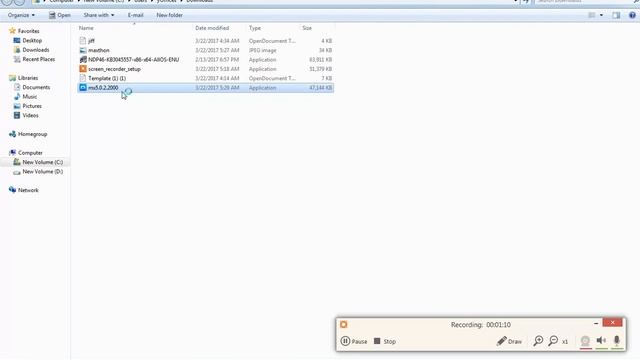Toggle the webcam in recorder
640x360 pixels.
click(585, 341)
